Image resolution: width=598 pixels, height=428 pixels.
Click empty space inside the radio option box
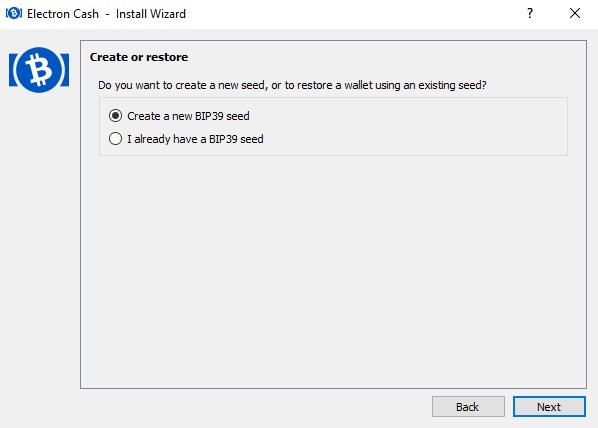[x=412, y=127]
